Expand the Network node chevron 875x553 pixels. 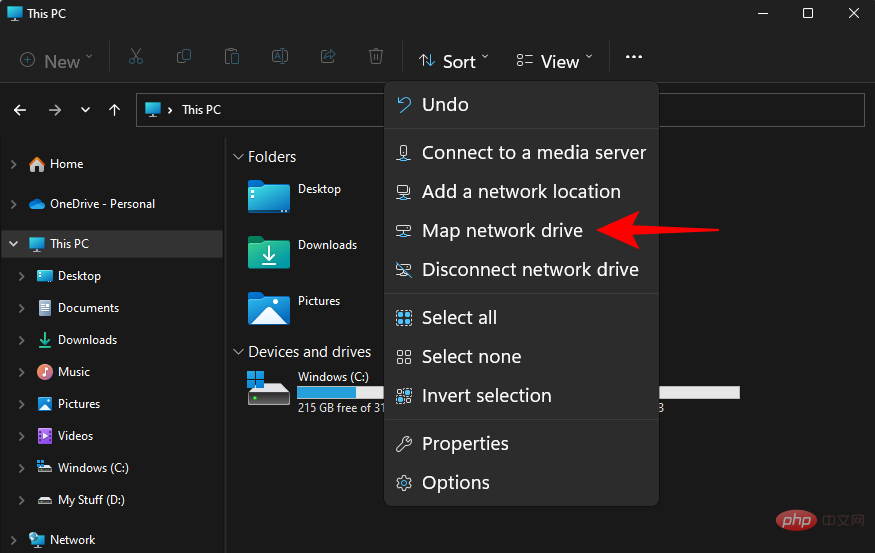[14, 540]
